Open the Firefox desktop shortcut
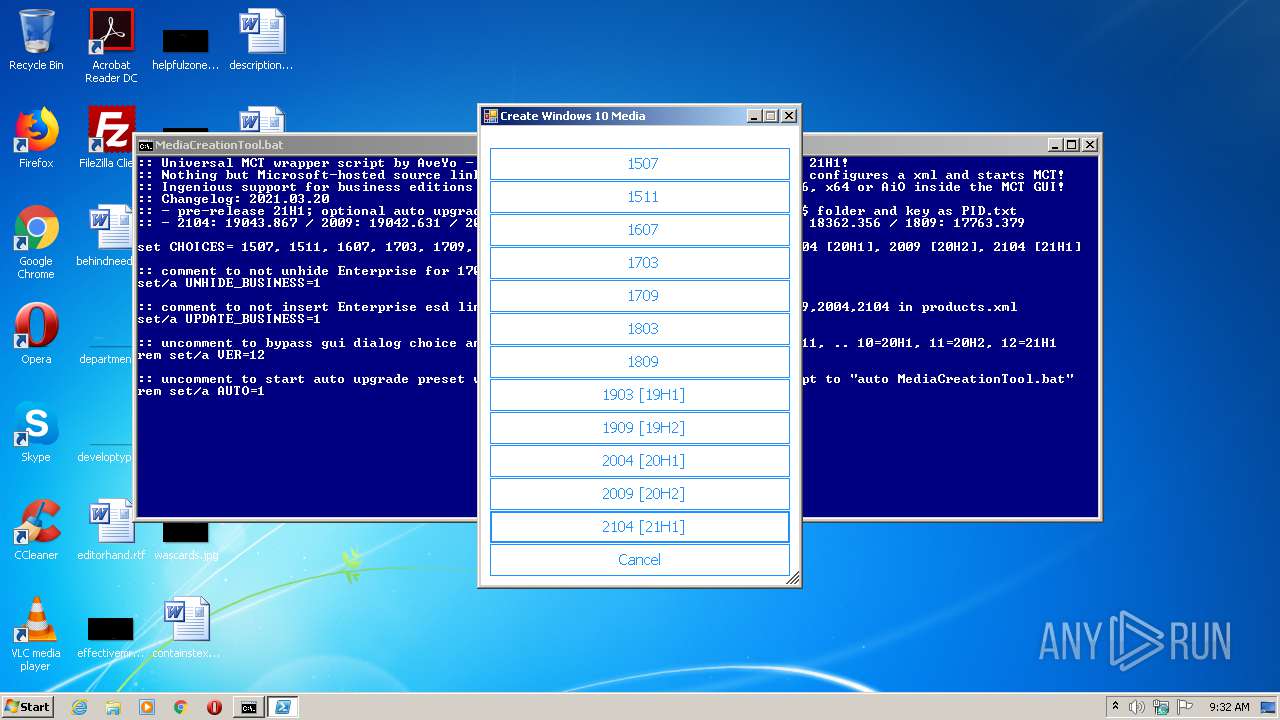 pyautogui.click(x=36, y=138)
